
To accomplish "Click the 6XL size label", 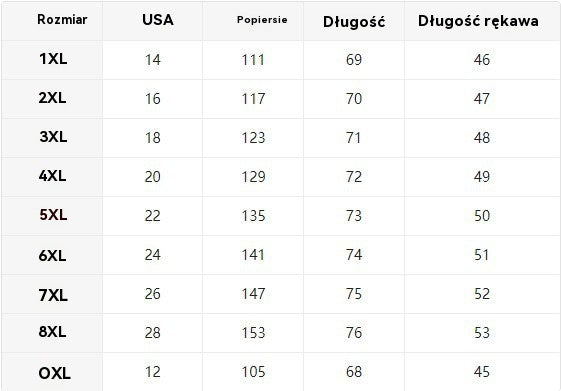I will coord(53,255).
